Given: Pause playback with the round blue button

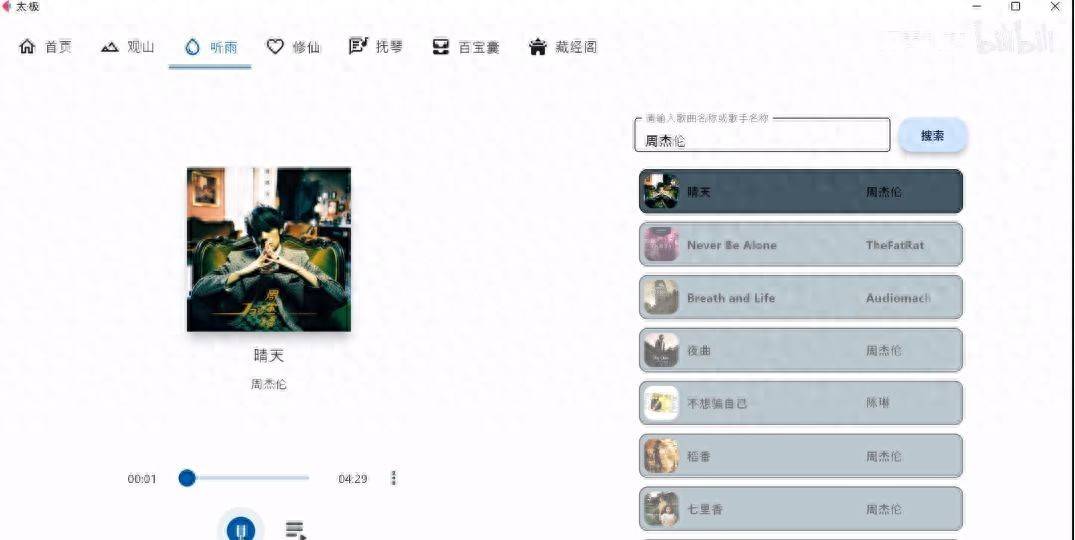Looking at the screenshot, I should (x=241, y=529).
